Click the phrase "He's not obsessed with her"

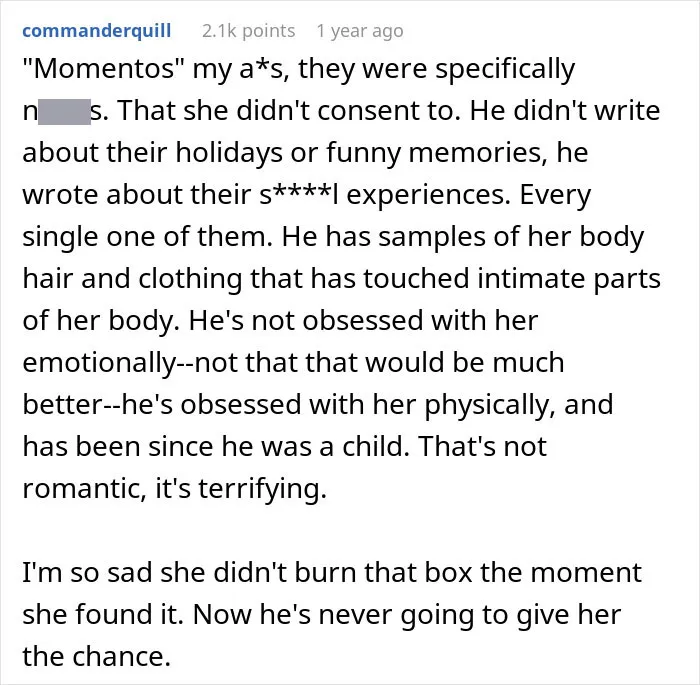click(x=363, y=321)
